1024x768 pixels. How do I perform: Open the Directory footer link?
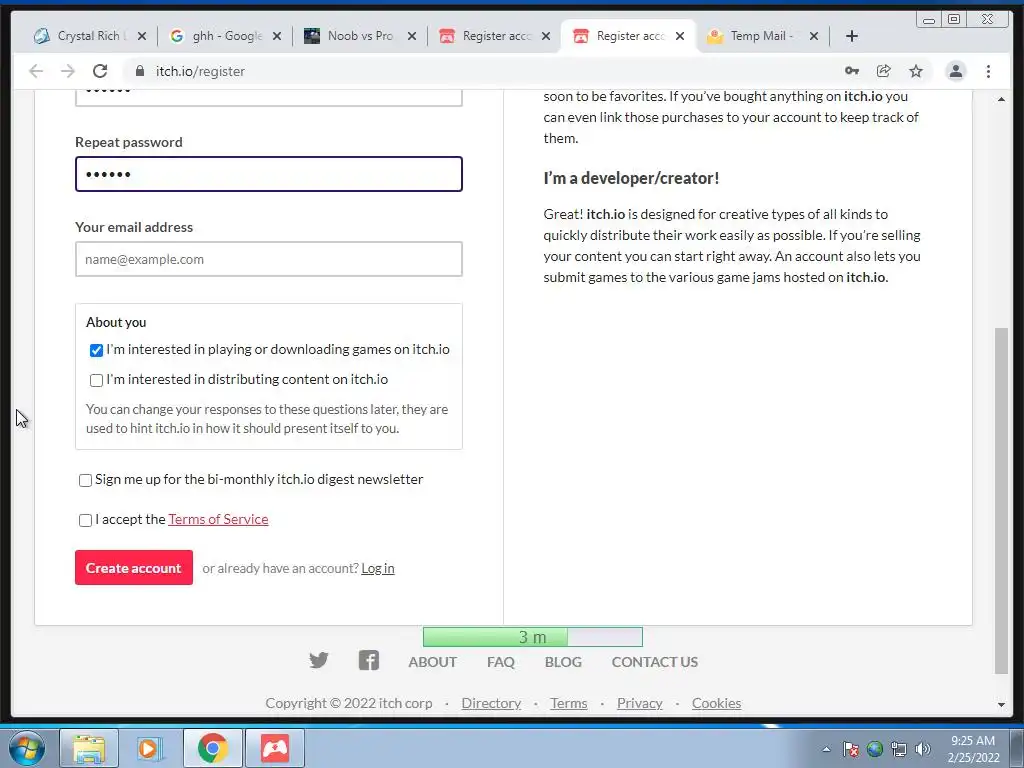491,703
